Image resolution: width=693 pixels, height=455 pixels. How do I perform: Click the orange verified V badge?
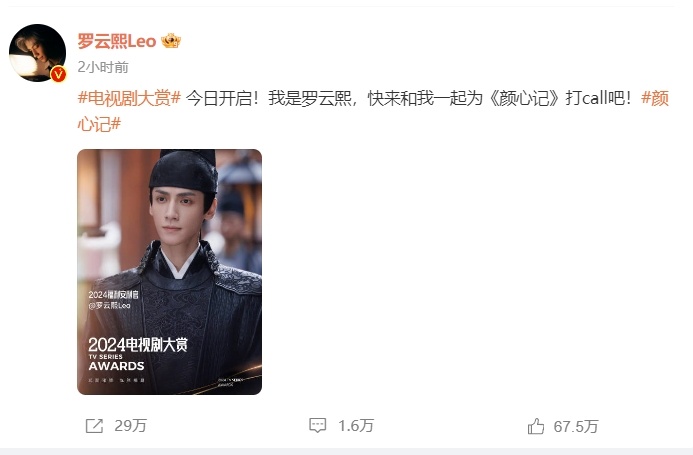(58, 74)
